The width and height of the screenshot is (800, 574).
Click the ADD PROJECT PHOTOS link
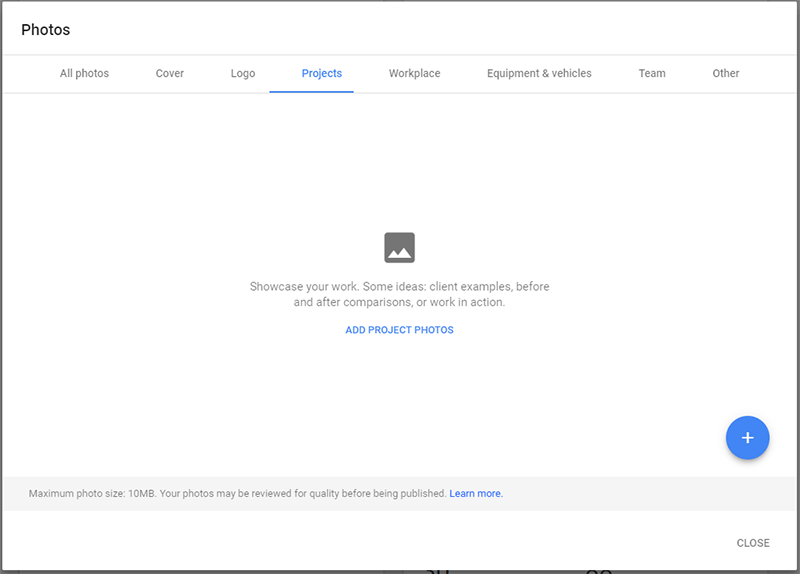399,330
